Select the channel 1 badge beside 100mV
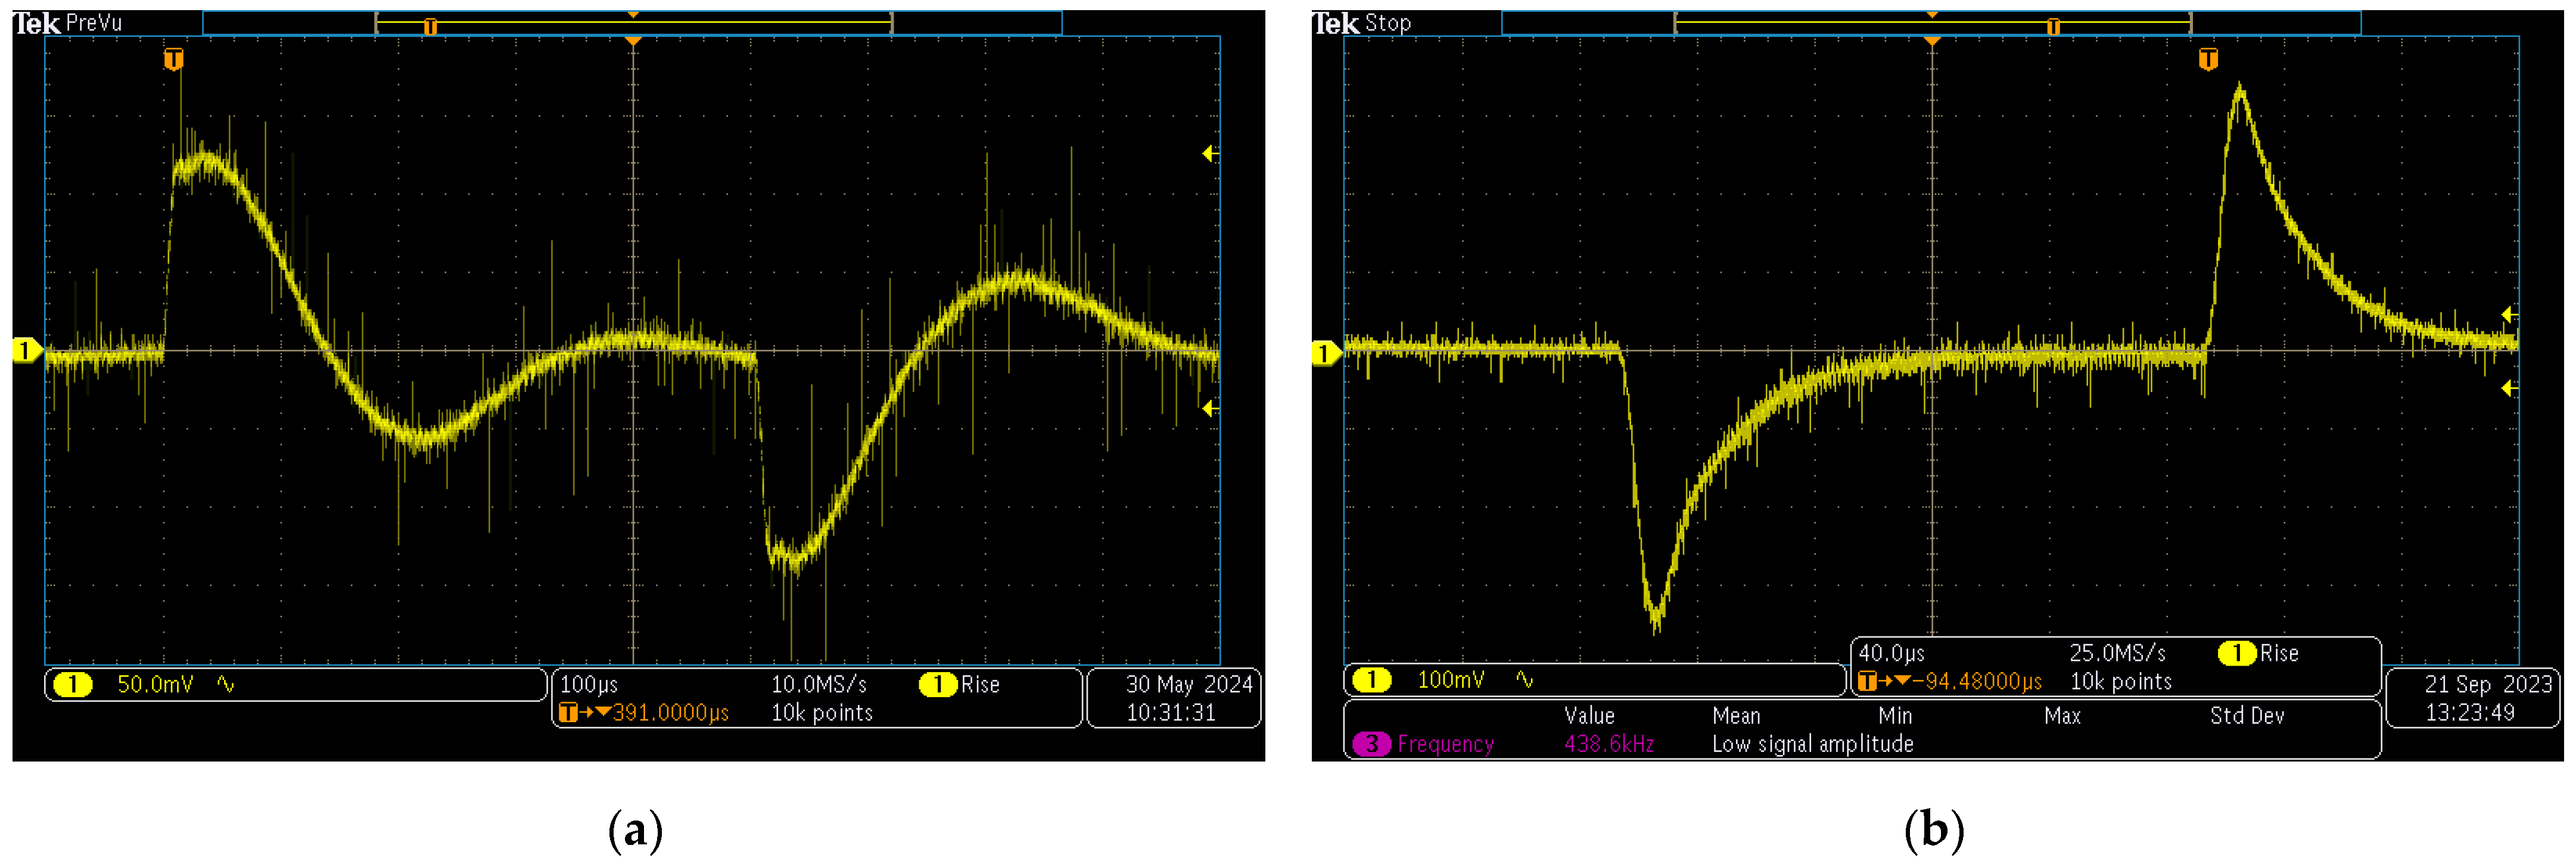Image resolution: width=2576 pixels, height=867 pixels. point(1371,681)
